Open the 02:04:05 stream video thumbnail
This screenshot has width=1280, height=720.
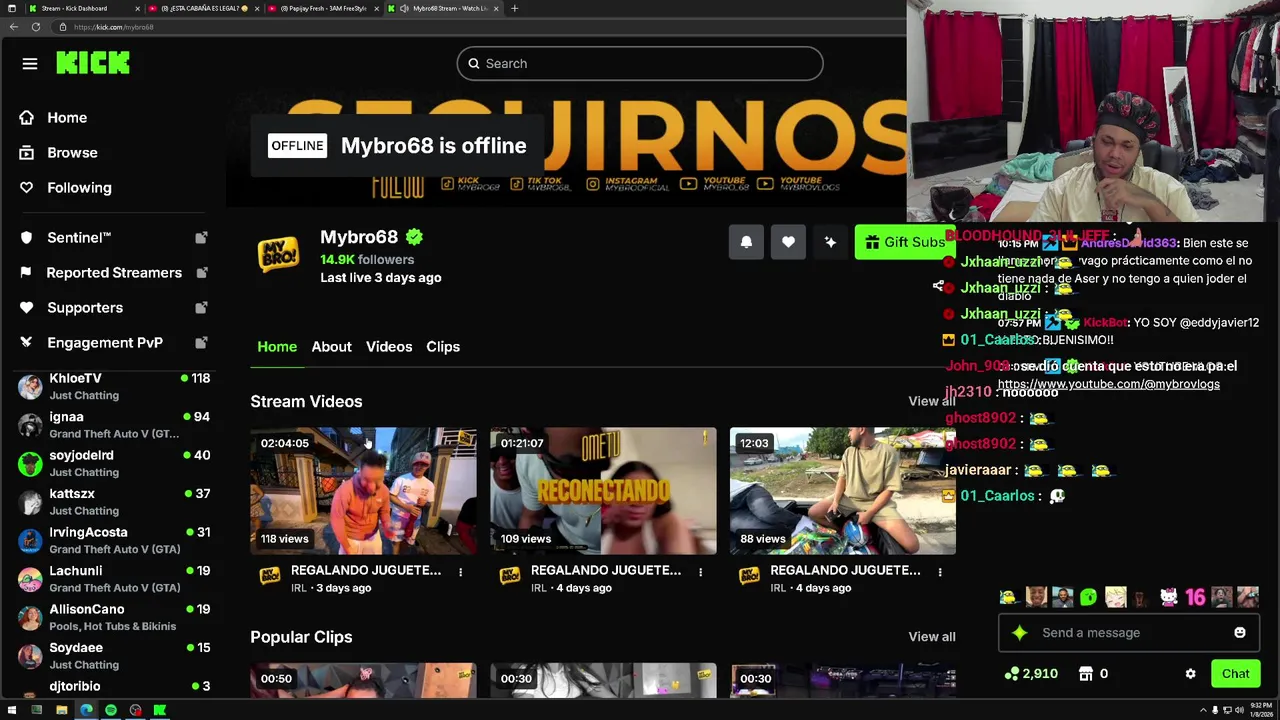click(x=363, y=491)
